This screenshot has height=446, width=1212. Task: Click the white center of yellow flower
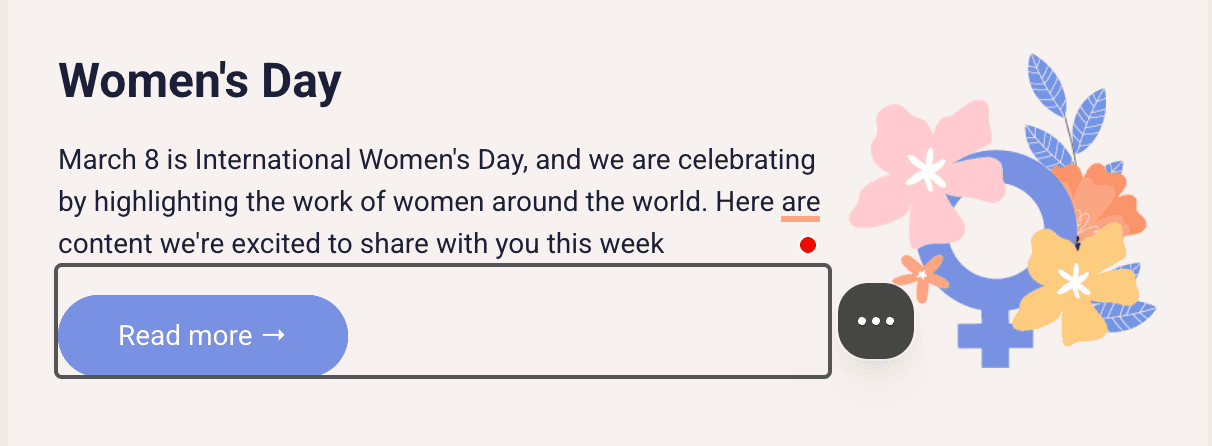[1075, 281]
